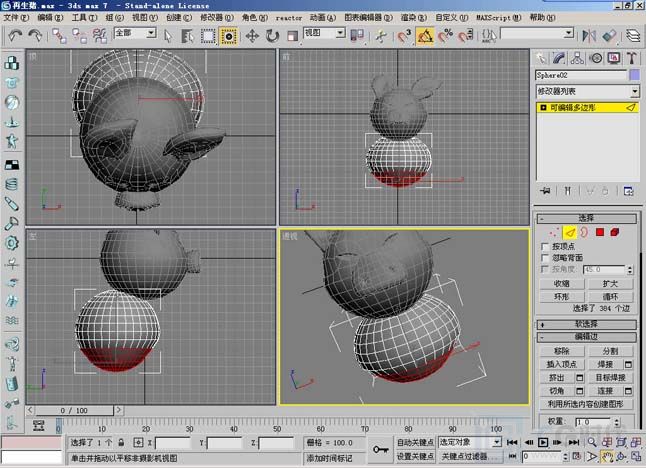This screenshot has height=468, width=646.
Task: Click the 循环 loop button
Action: click(x=610, y=297)
